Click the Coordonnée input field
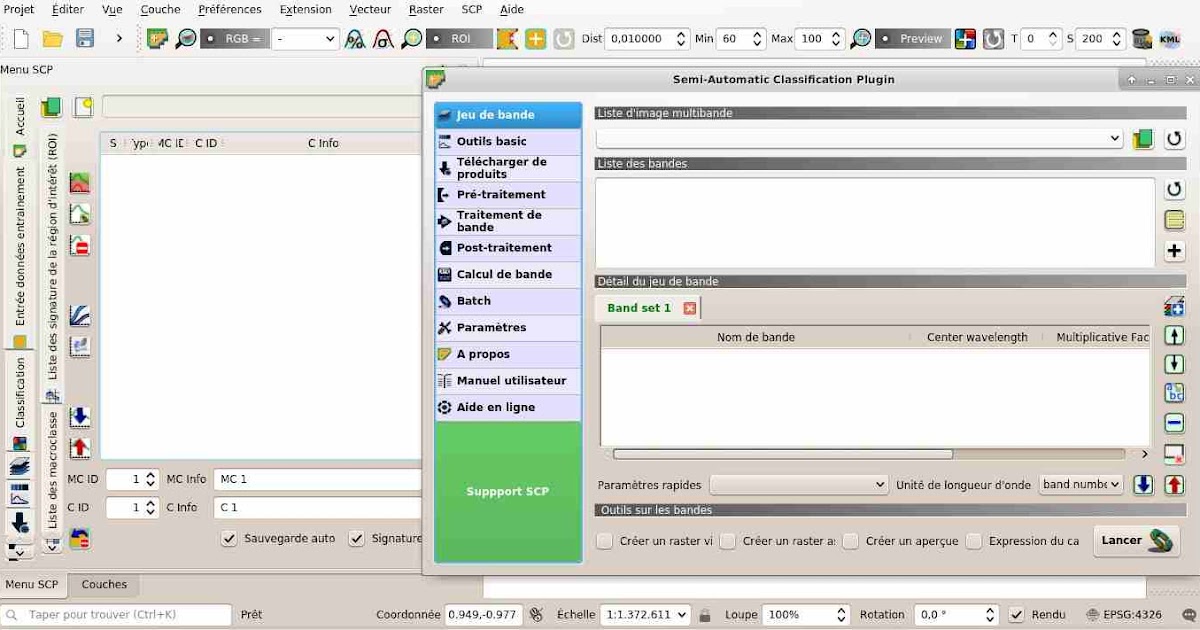This screenshot has width=1200, height=630. click(483, 614)
